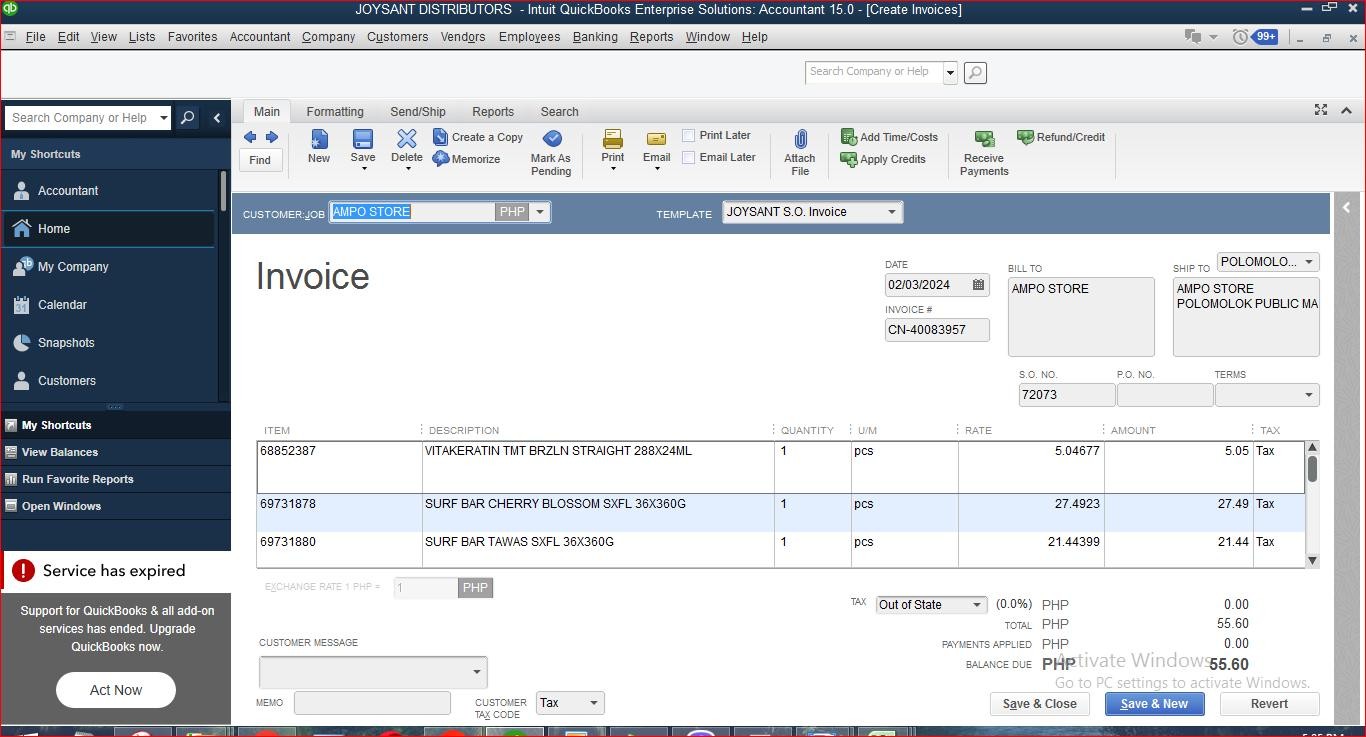1366x737 pixels.
Task: Click the Revert button
Action: 1270,704
